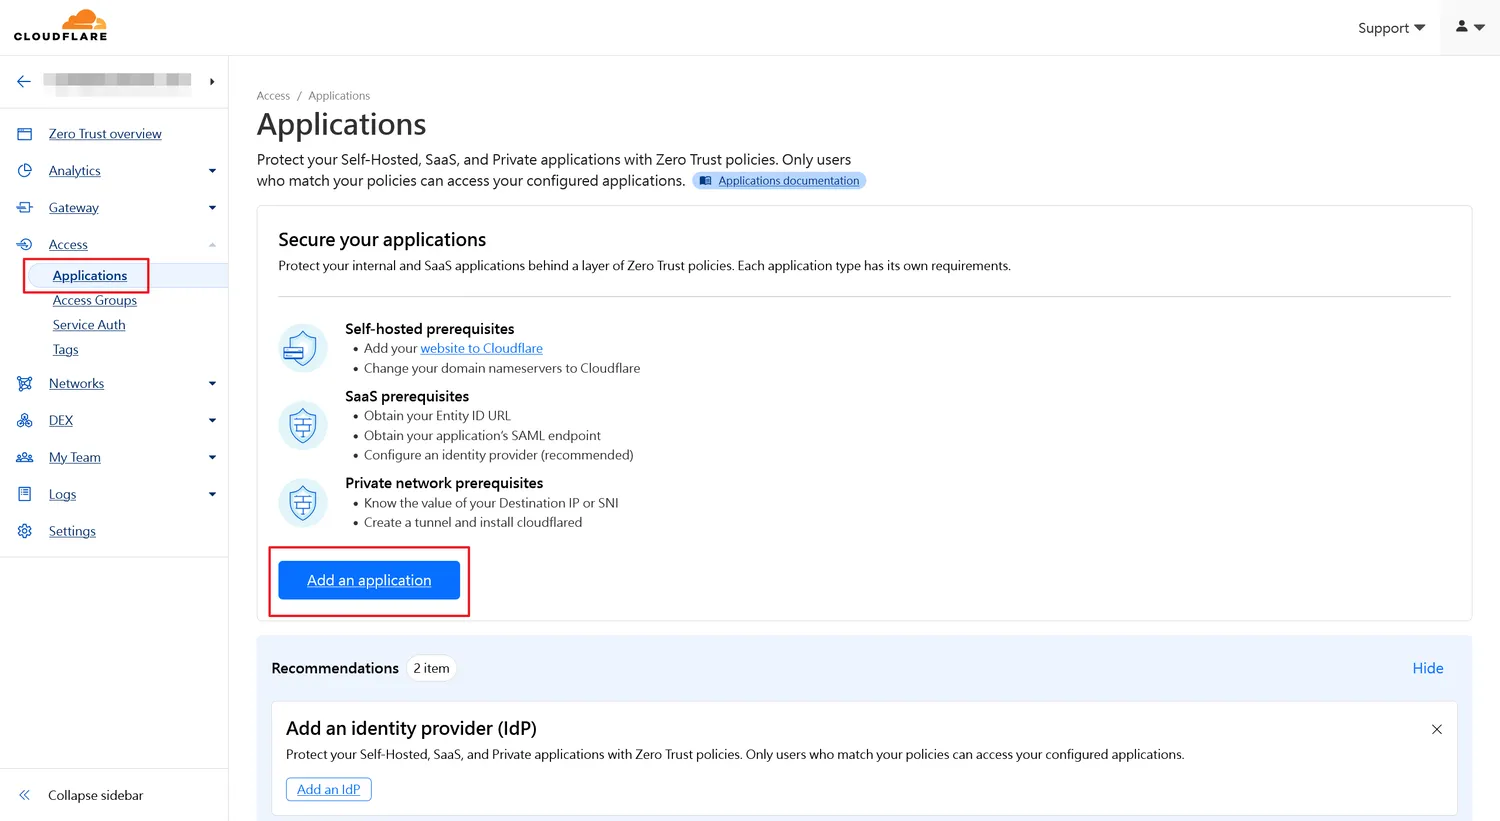Click the DEX icon in sidebar

[x=25, y=421]
